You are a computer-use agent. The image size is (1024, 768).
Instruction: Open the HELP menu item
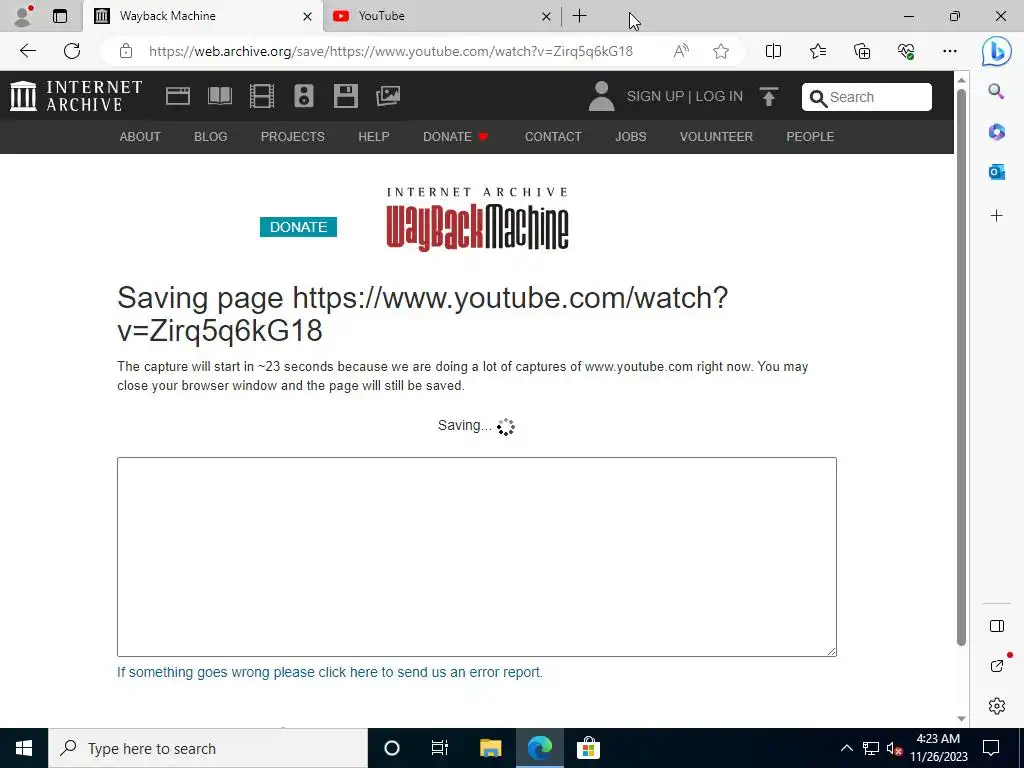tap(374, 136)
